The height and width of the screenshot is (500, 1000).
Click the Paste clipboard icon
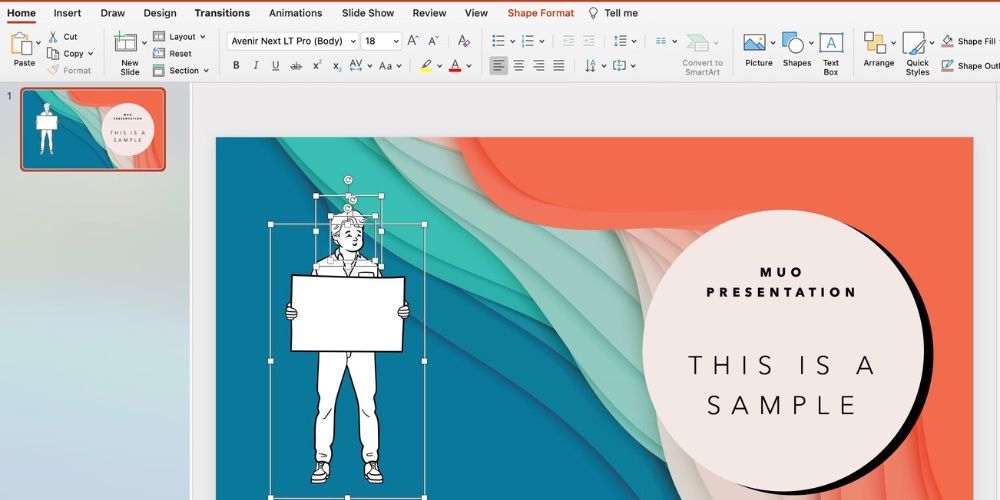[22, 44]
